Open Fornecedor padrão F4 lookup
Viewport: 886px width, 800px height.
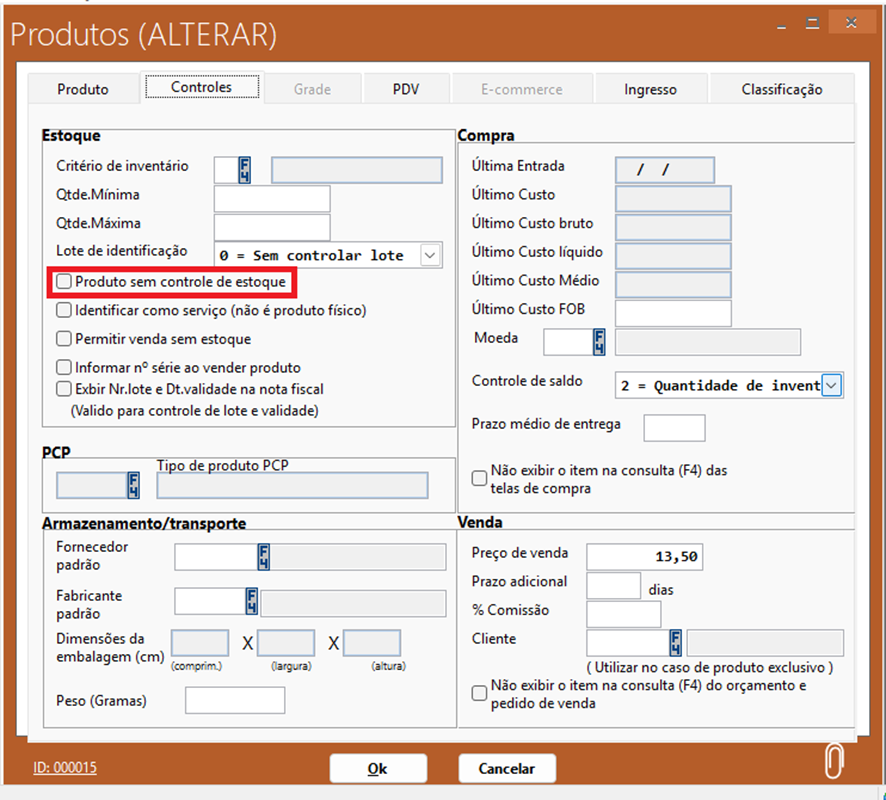(264, 557)
